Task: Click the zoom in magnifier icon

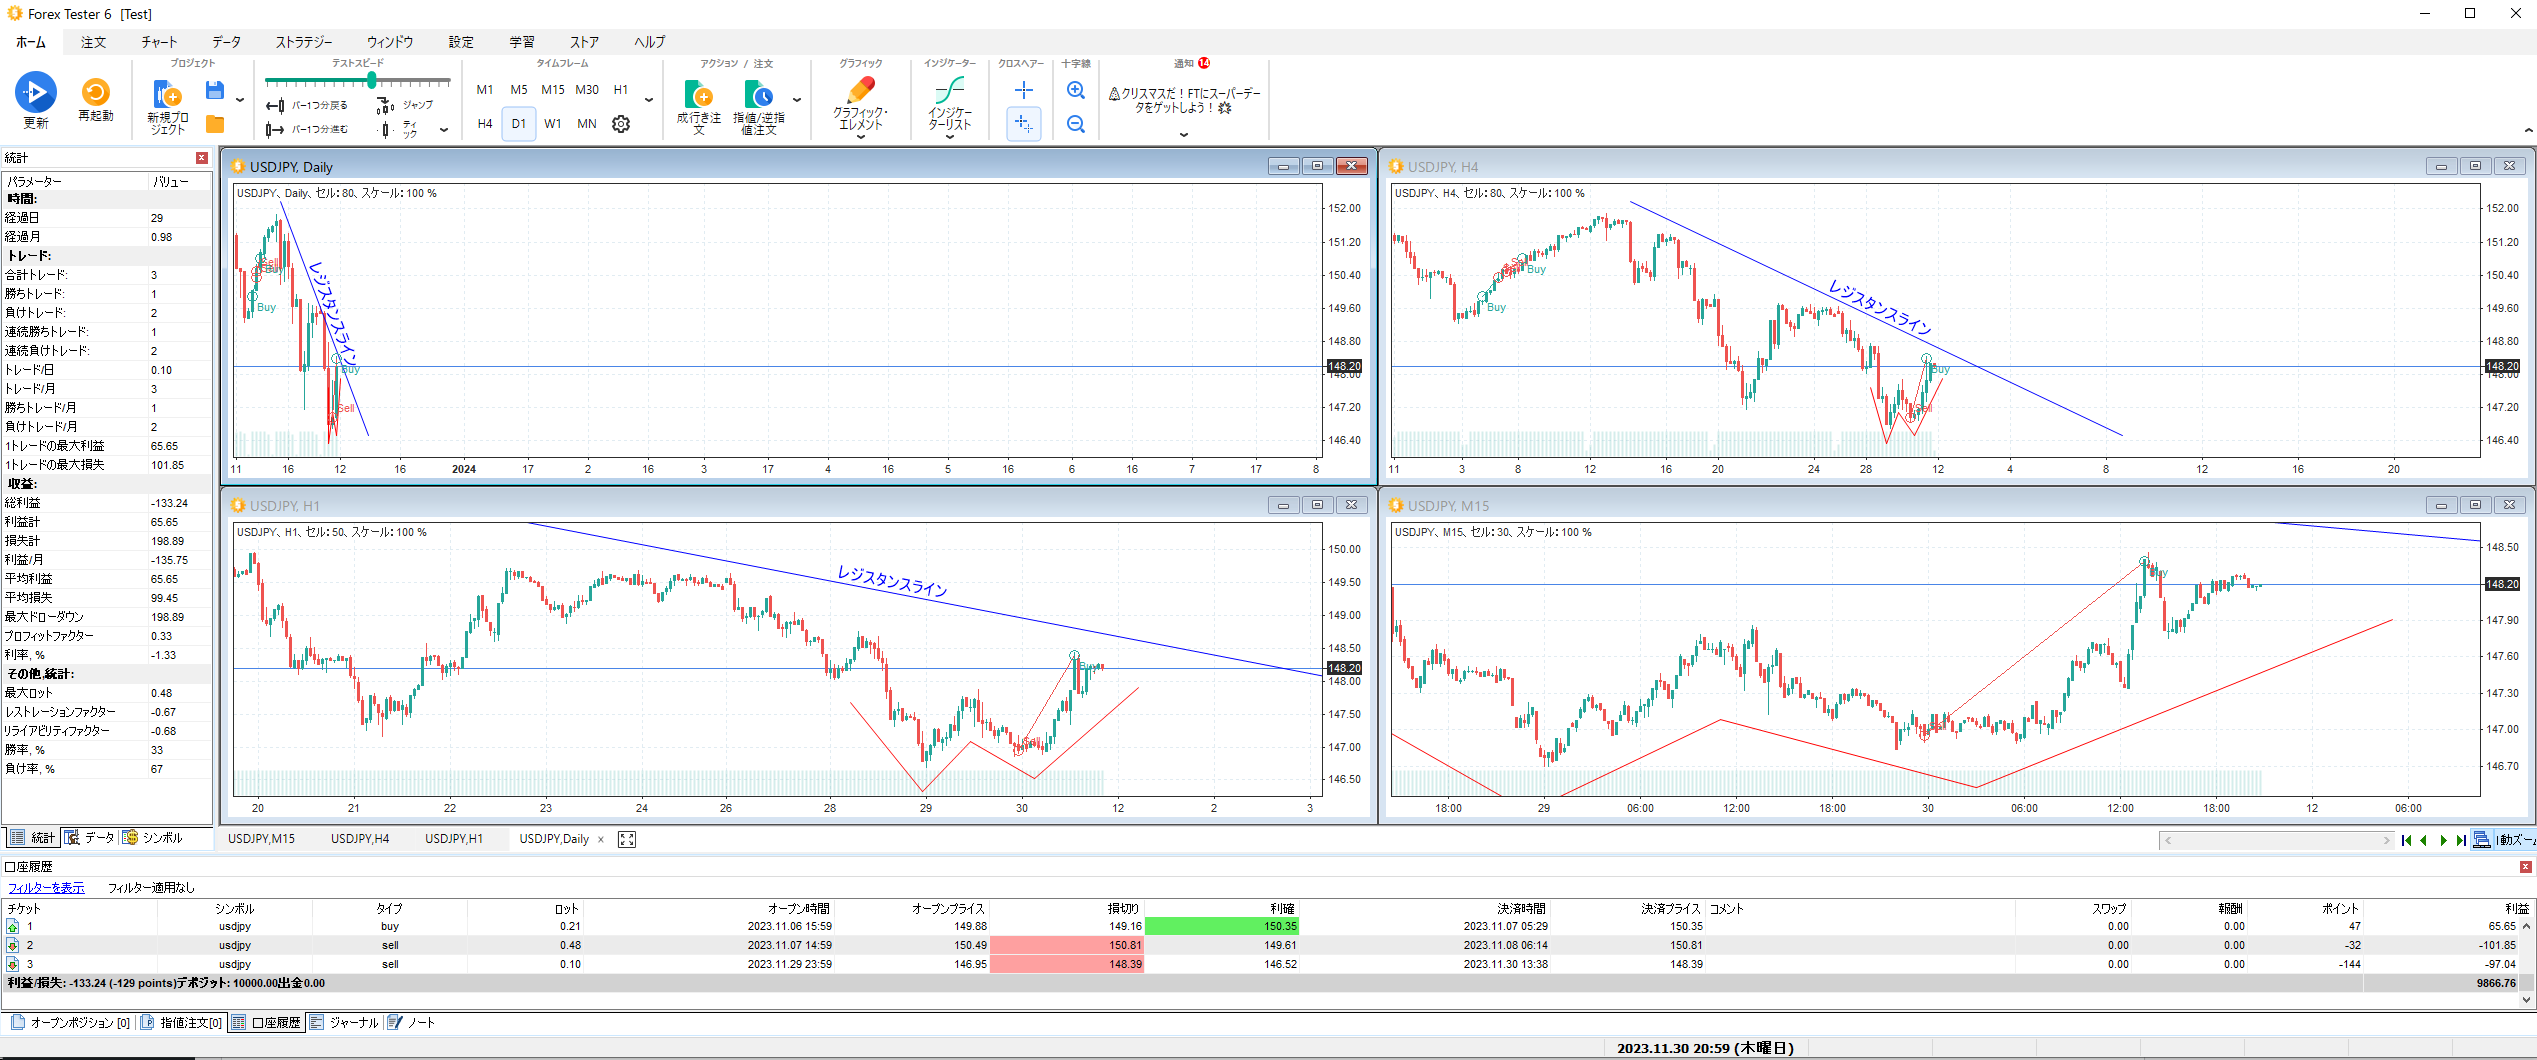Action: coord(1075,90)
